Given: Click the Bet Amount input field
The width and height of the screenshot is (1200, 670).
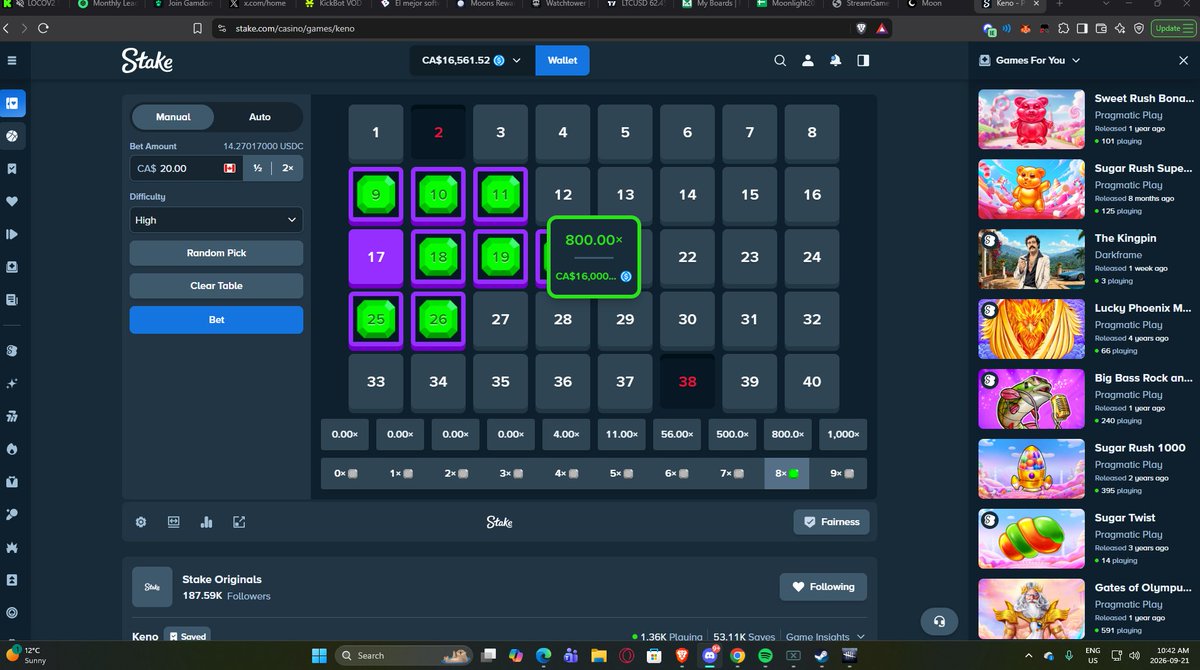Looking at the screenshot, I should (x=186, y=168).
